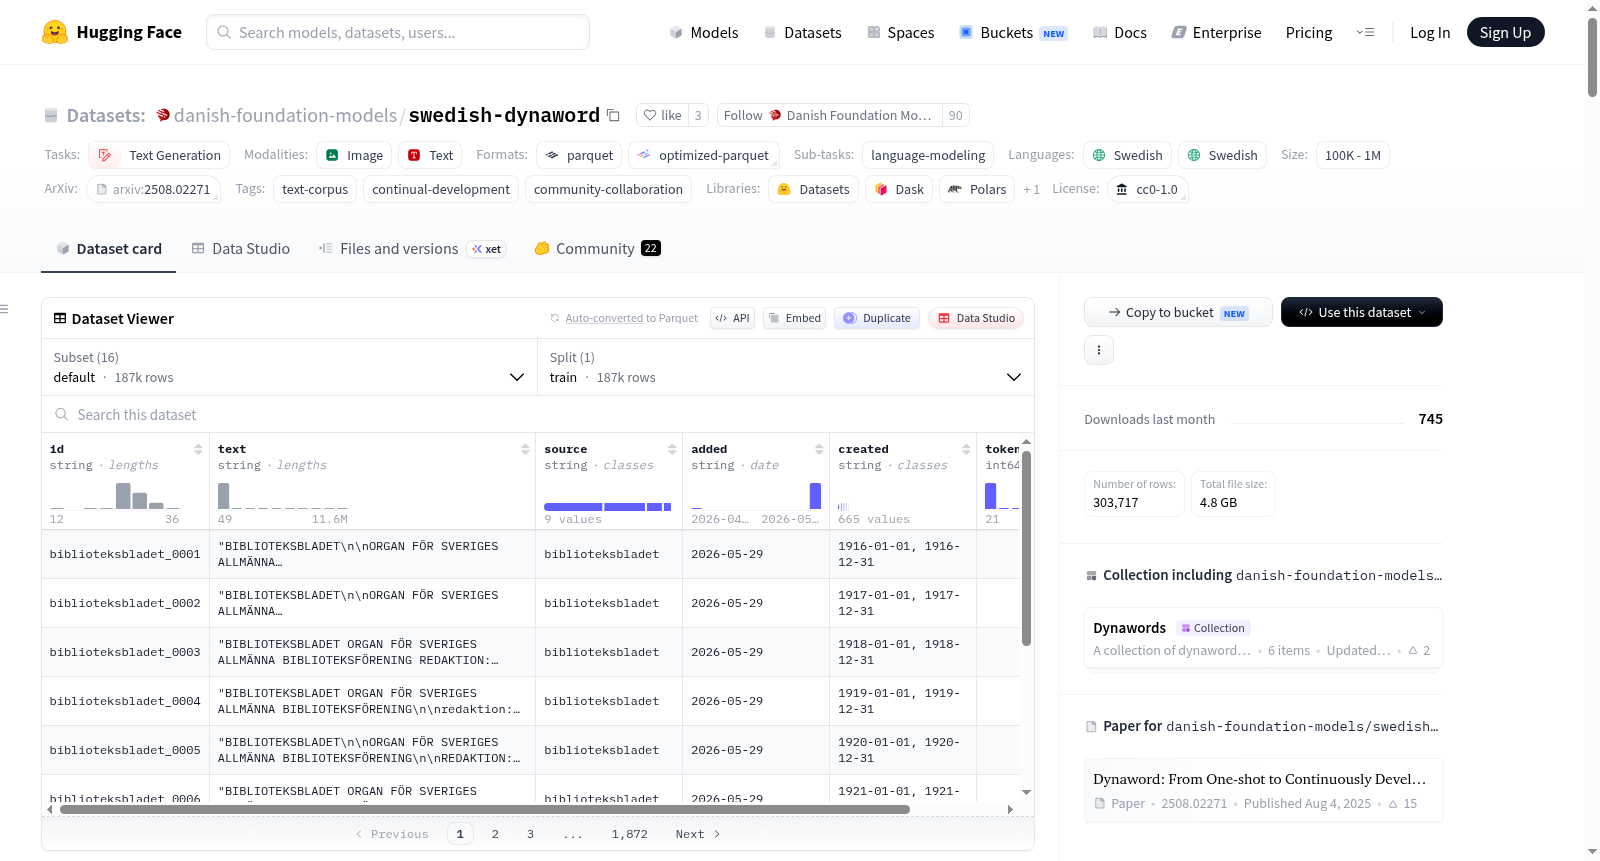1600x861 pixels.
Task: Filter by parquet format tag
Action: point(579,155)
